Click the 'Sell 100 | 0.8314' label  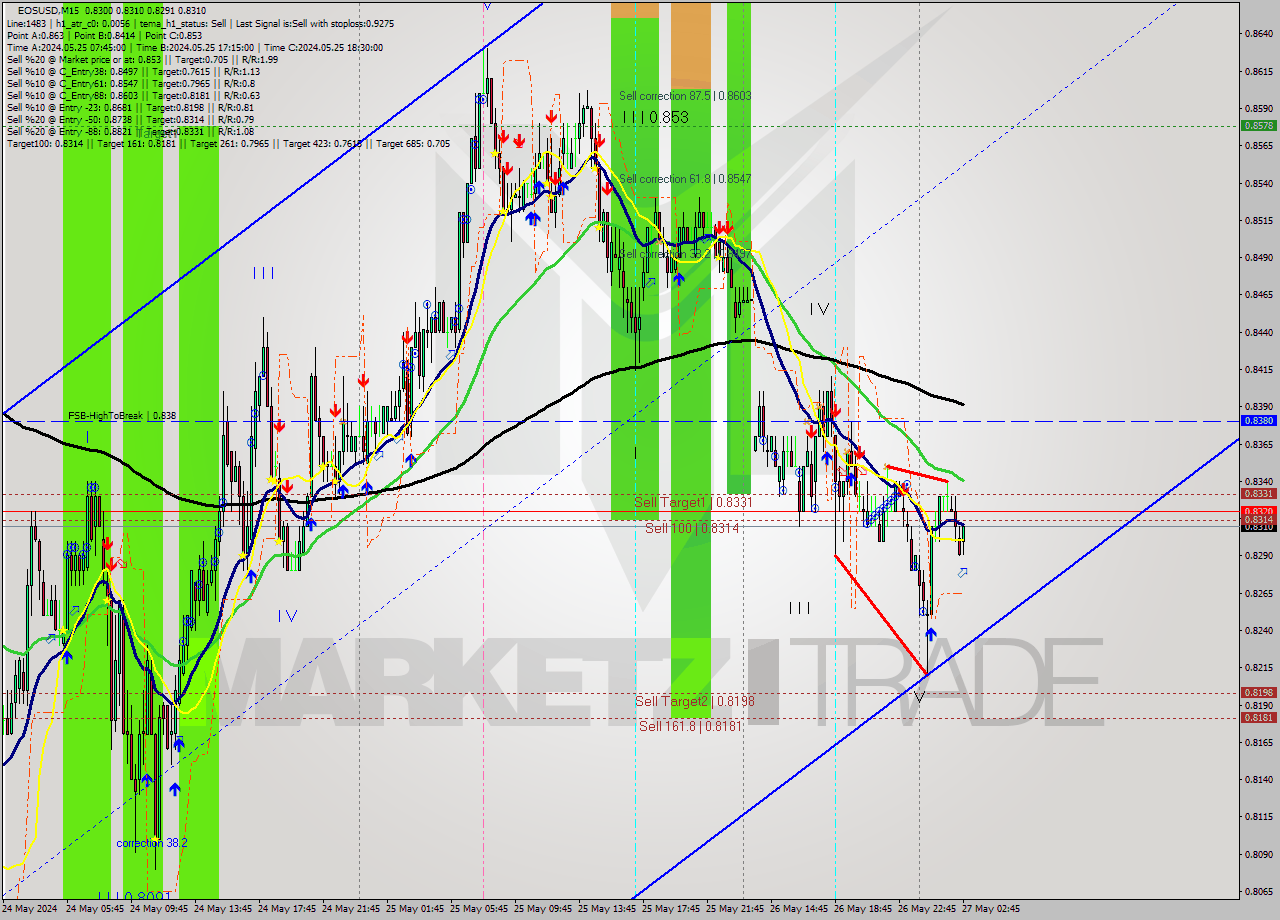pyautogui.click(x=692, y=528)
